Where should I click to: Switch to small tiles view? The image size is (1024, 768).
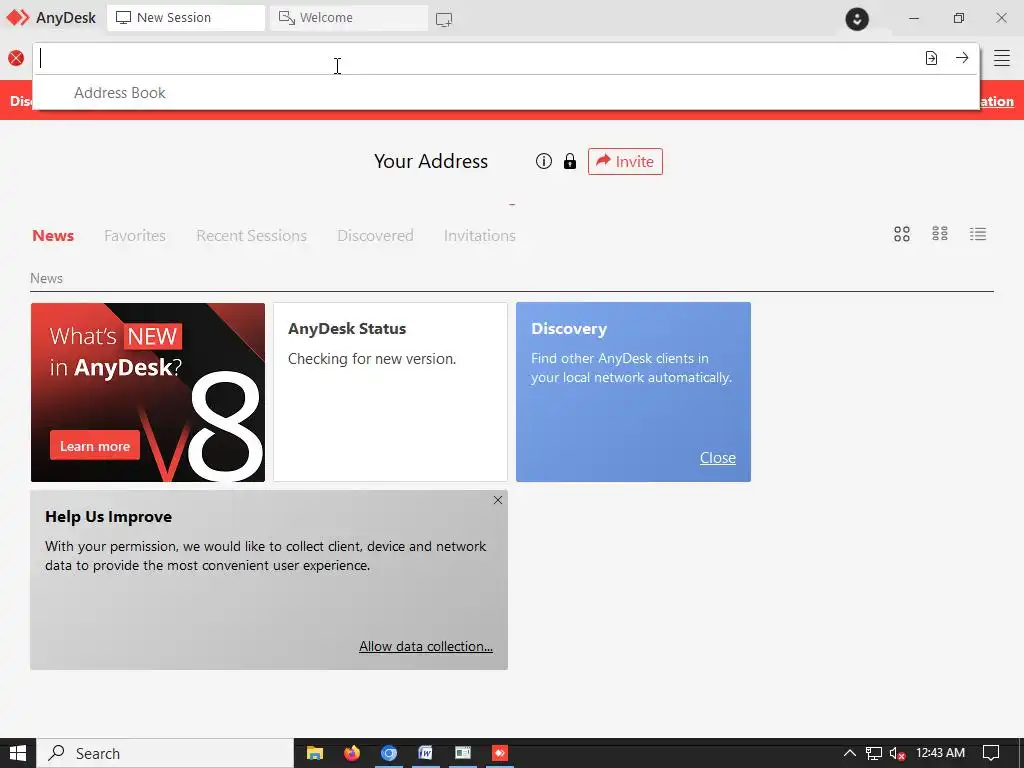[x=940, y=234]
